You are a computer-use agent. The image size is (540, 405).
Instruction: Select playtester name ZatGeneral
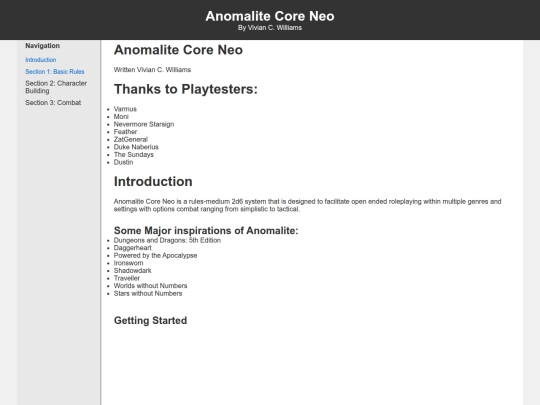(131, 139)
